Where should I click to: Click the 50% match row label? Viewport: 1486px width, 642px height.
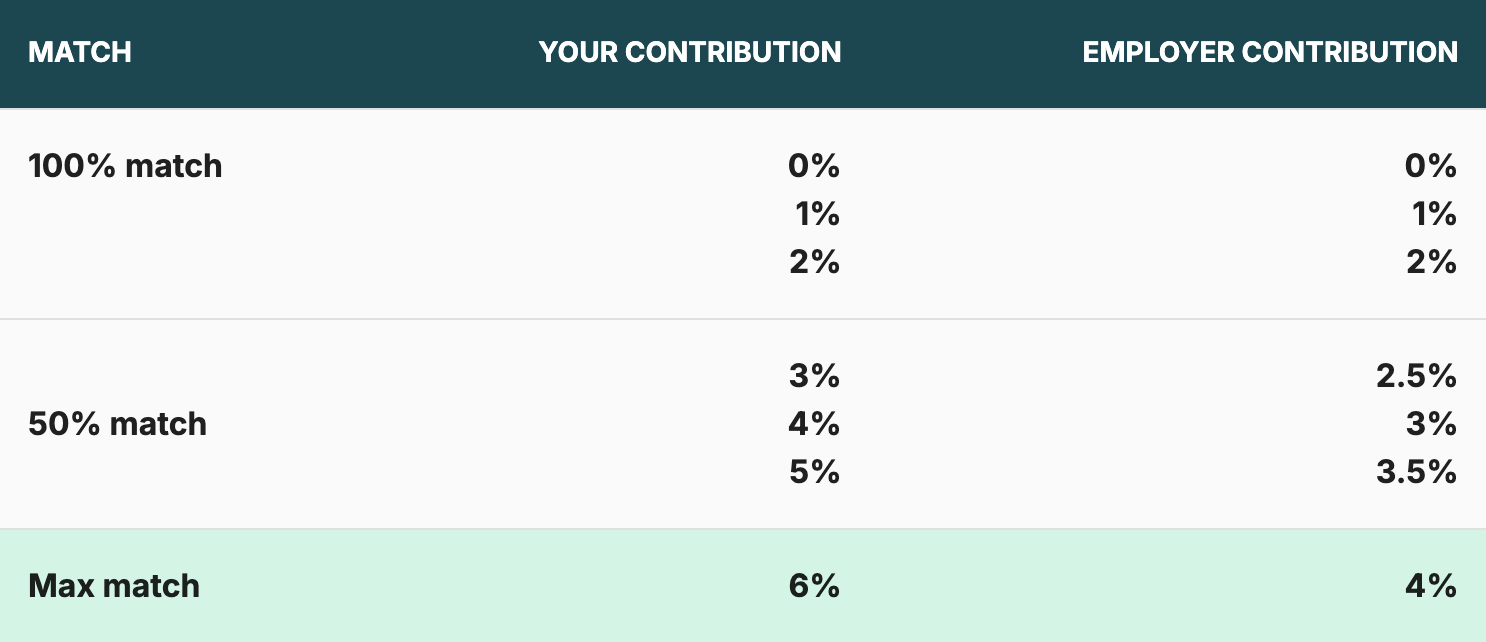point(117,424)
